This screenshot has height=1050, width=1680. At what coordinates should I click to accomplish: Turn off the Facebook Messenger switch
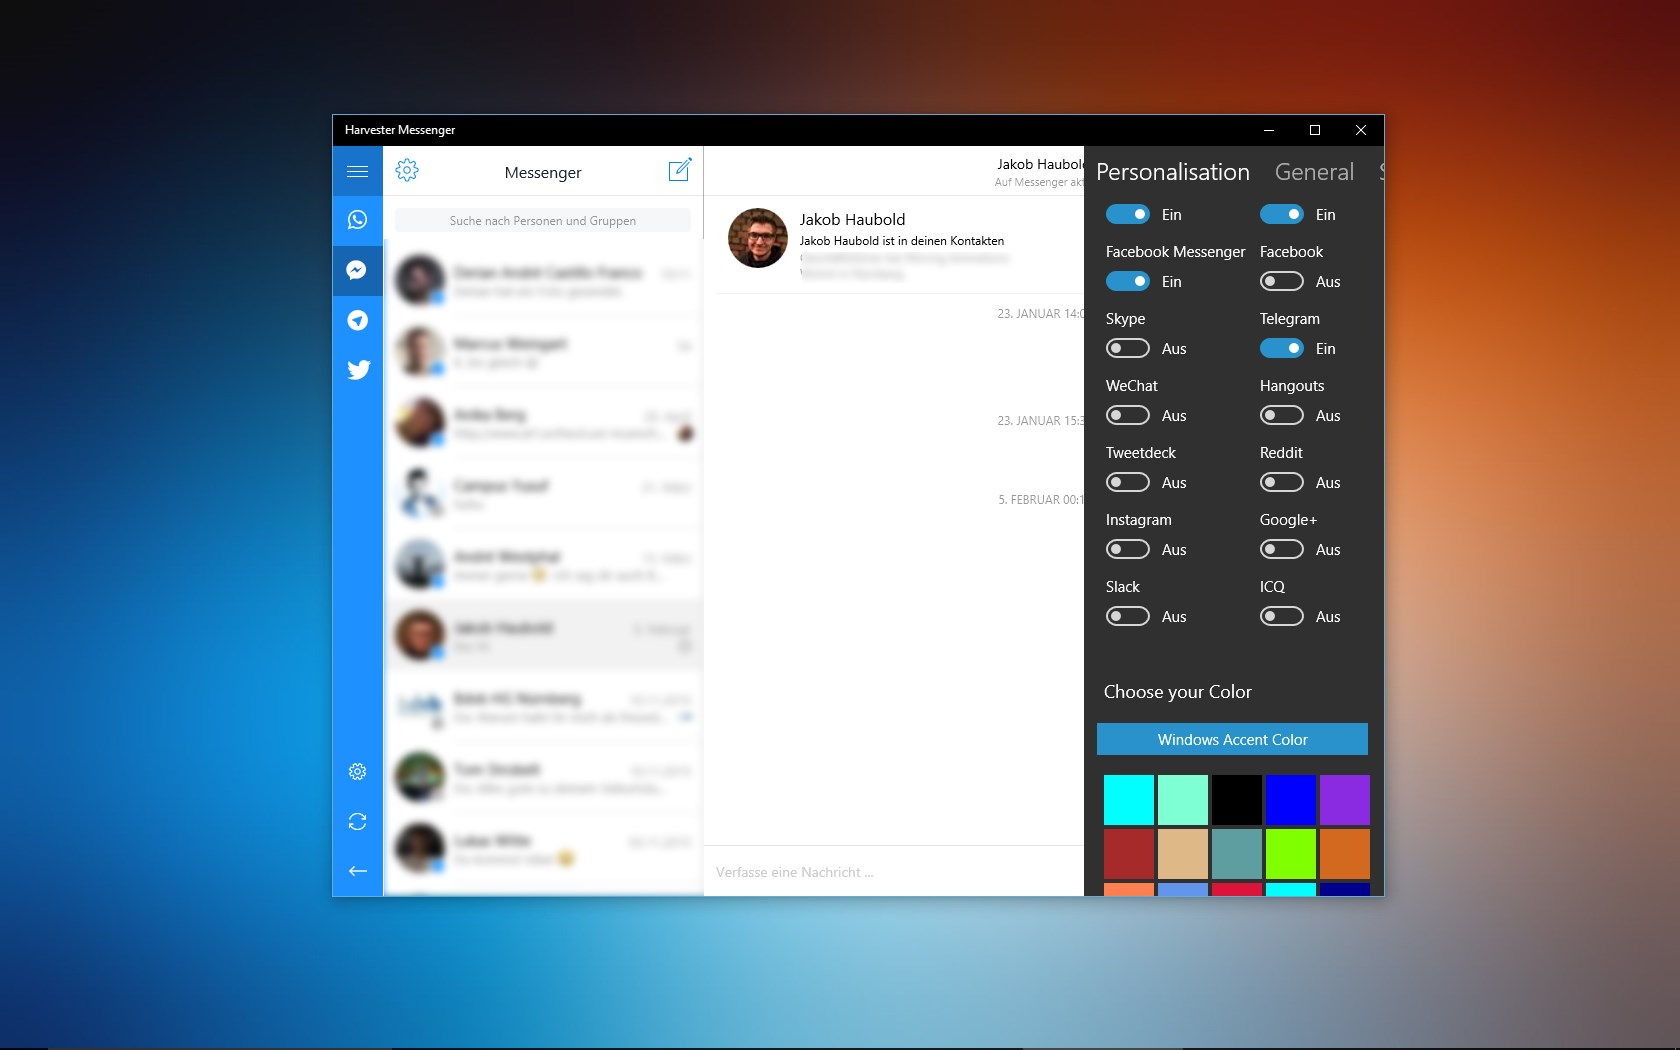coord(1127,282)
